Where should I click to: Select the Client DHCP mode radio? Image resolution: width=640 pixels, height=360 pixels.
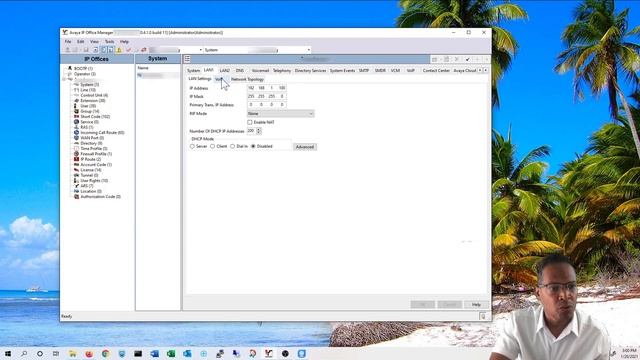tap(213, 146)
